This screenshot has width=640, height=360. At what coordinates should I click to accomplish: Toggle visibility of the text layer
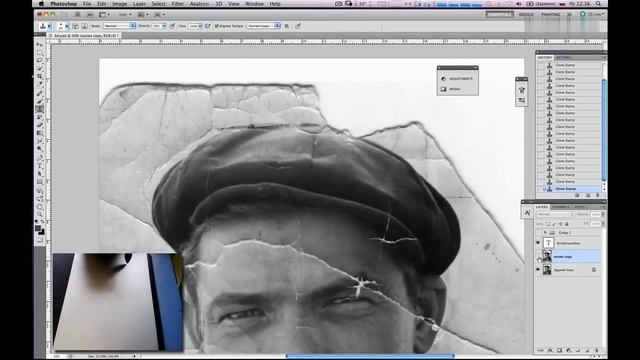[x=538, y=243]
